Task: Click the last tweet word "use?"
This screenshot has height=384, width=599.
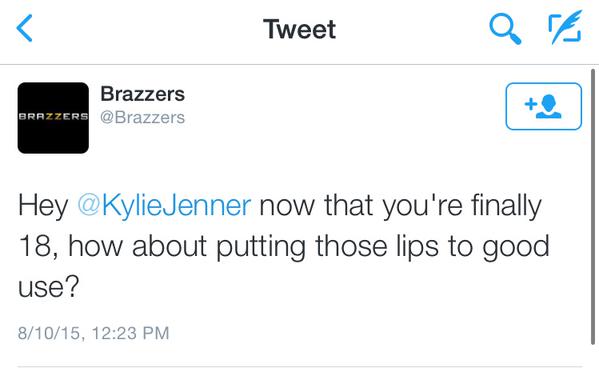Action: click(49, 286)
